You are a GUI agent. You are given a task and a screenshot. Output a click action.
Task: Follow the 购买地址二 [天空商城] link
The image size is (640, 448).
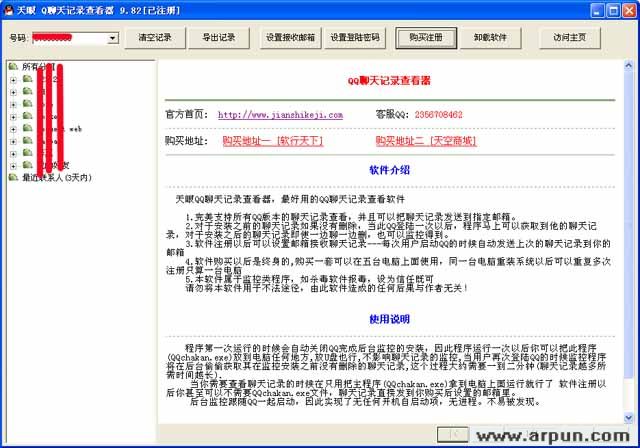[x=426, y=141]
